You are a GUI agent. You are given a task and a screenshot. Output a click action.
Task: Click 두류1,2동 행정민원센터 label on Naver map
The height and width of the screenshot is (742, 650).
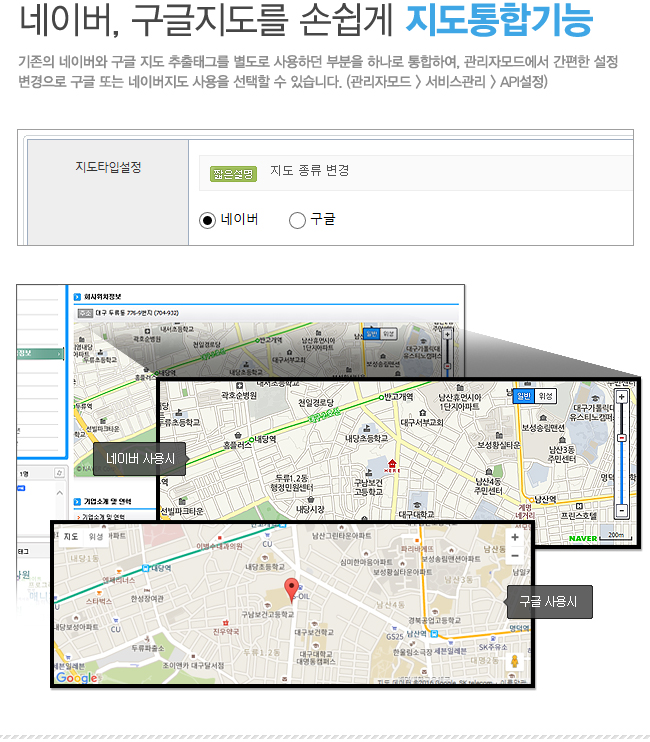[291, 483]
